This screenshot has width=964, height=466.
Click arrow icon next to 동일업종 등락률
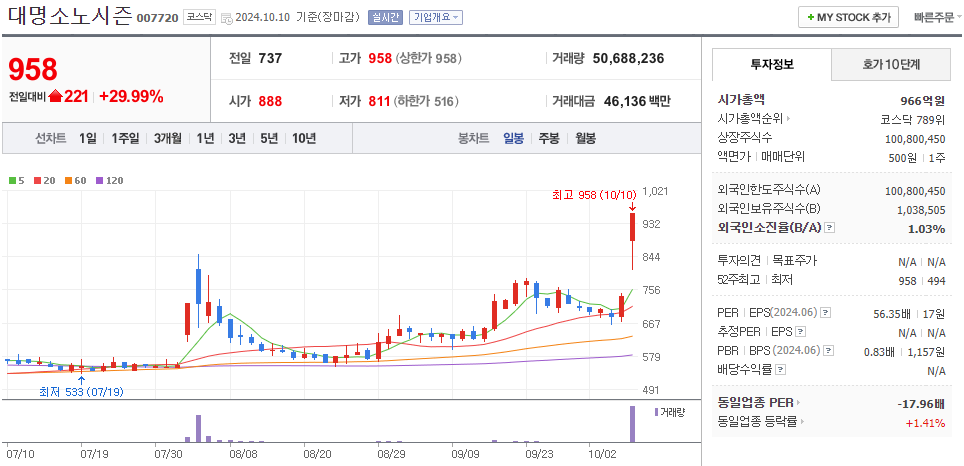coord(802,422)
